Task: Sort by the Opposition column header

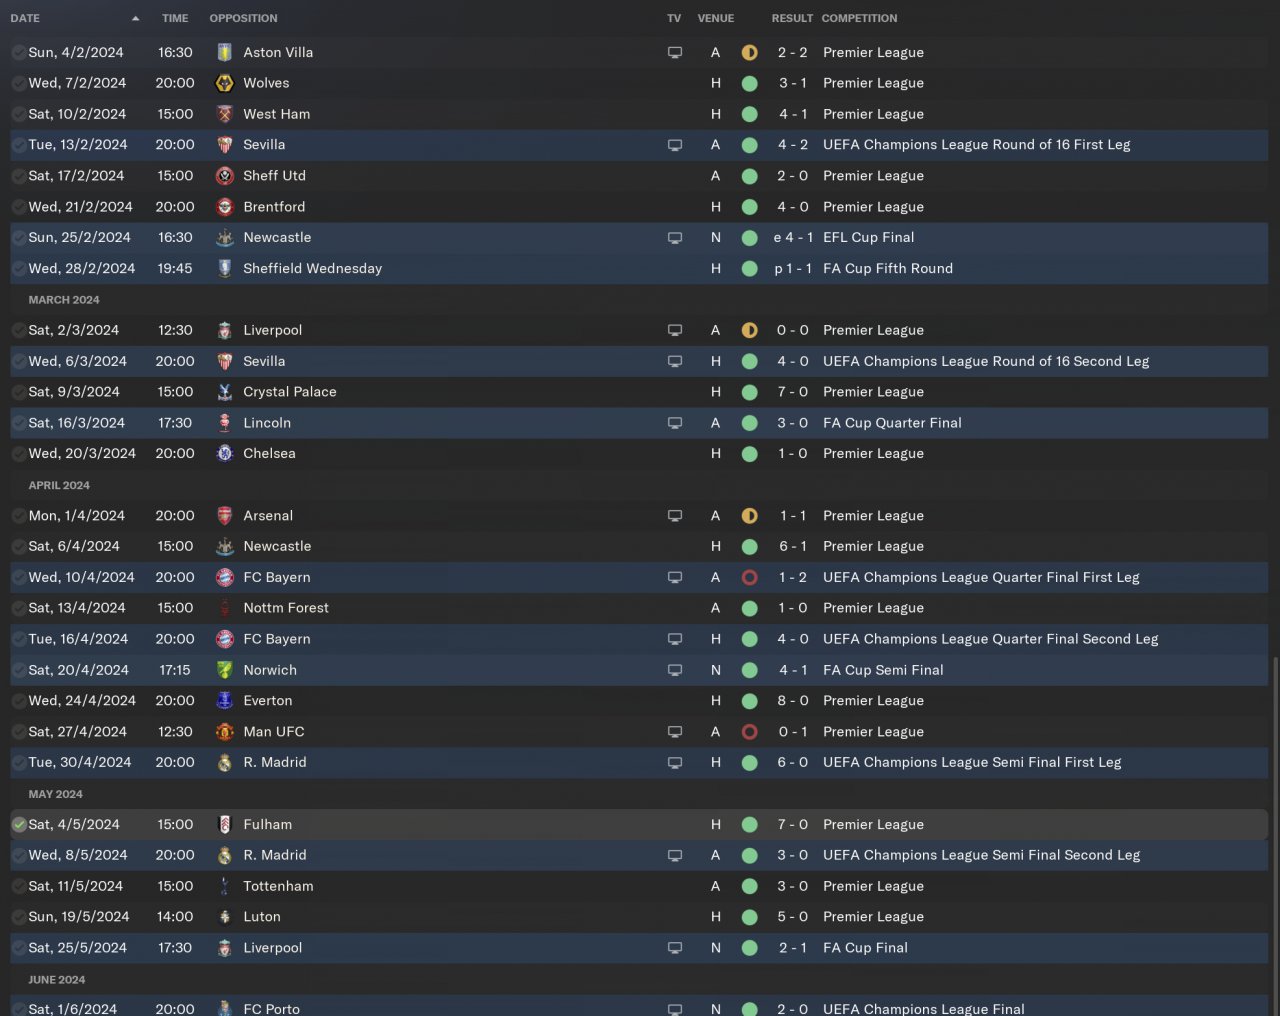Action: (x=243, y=18)
